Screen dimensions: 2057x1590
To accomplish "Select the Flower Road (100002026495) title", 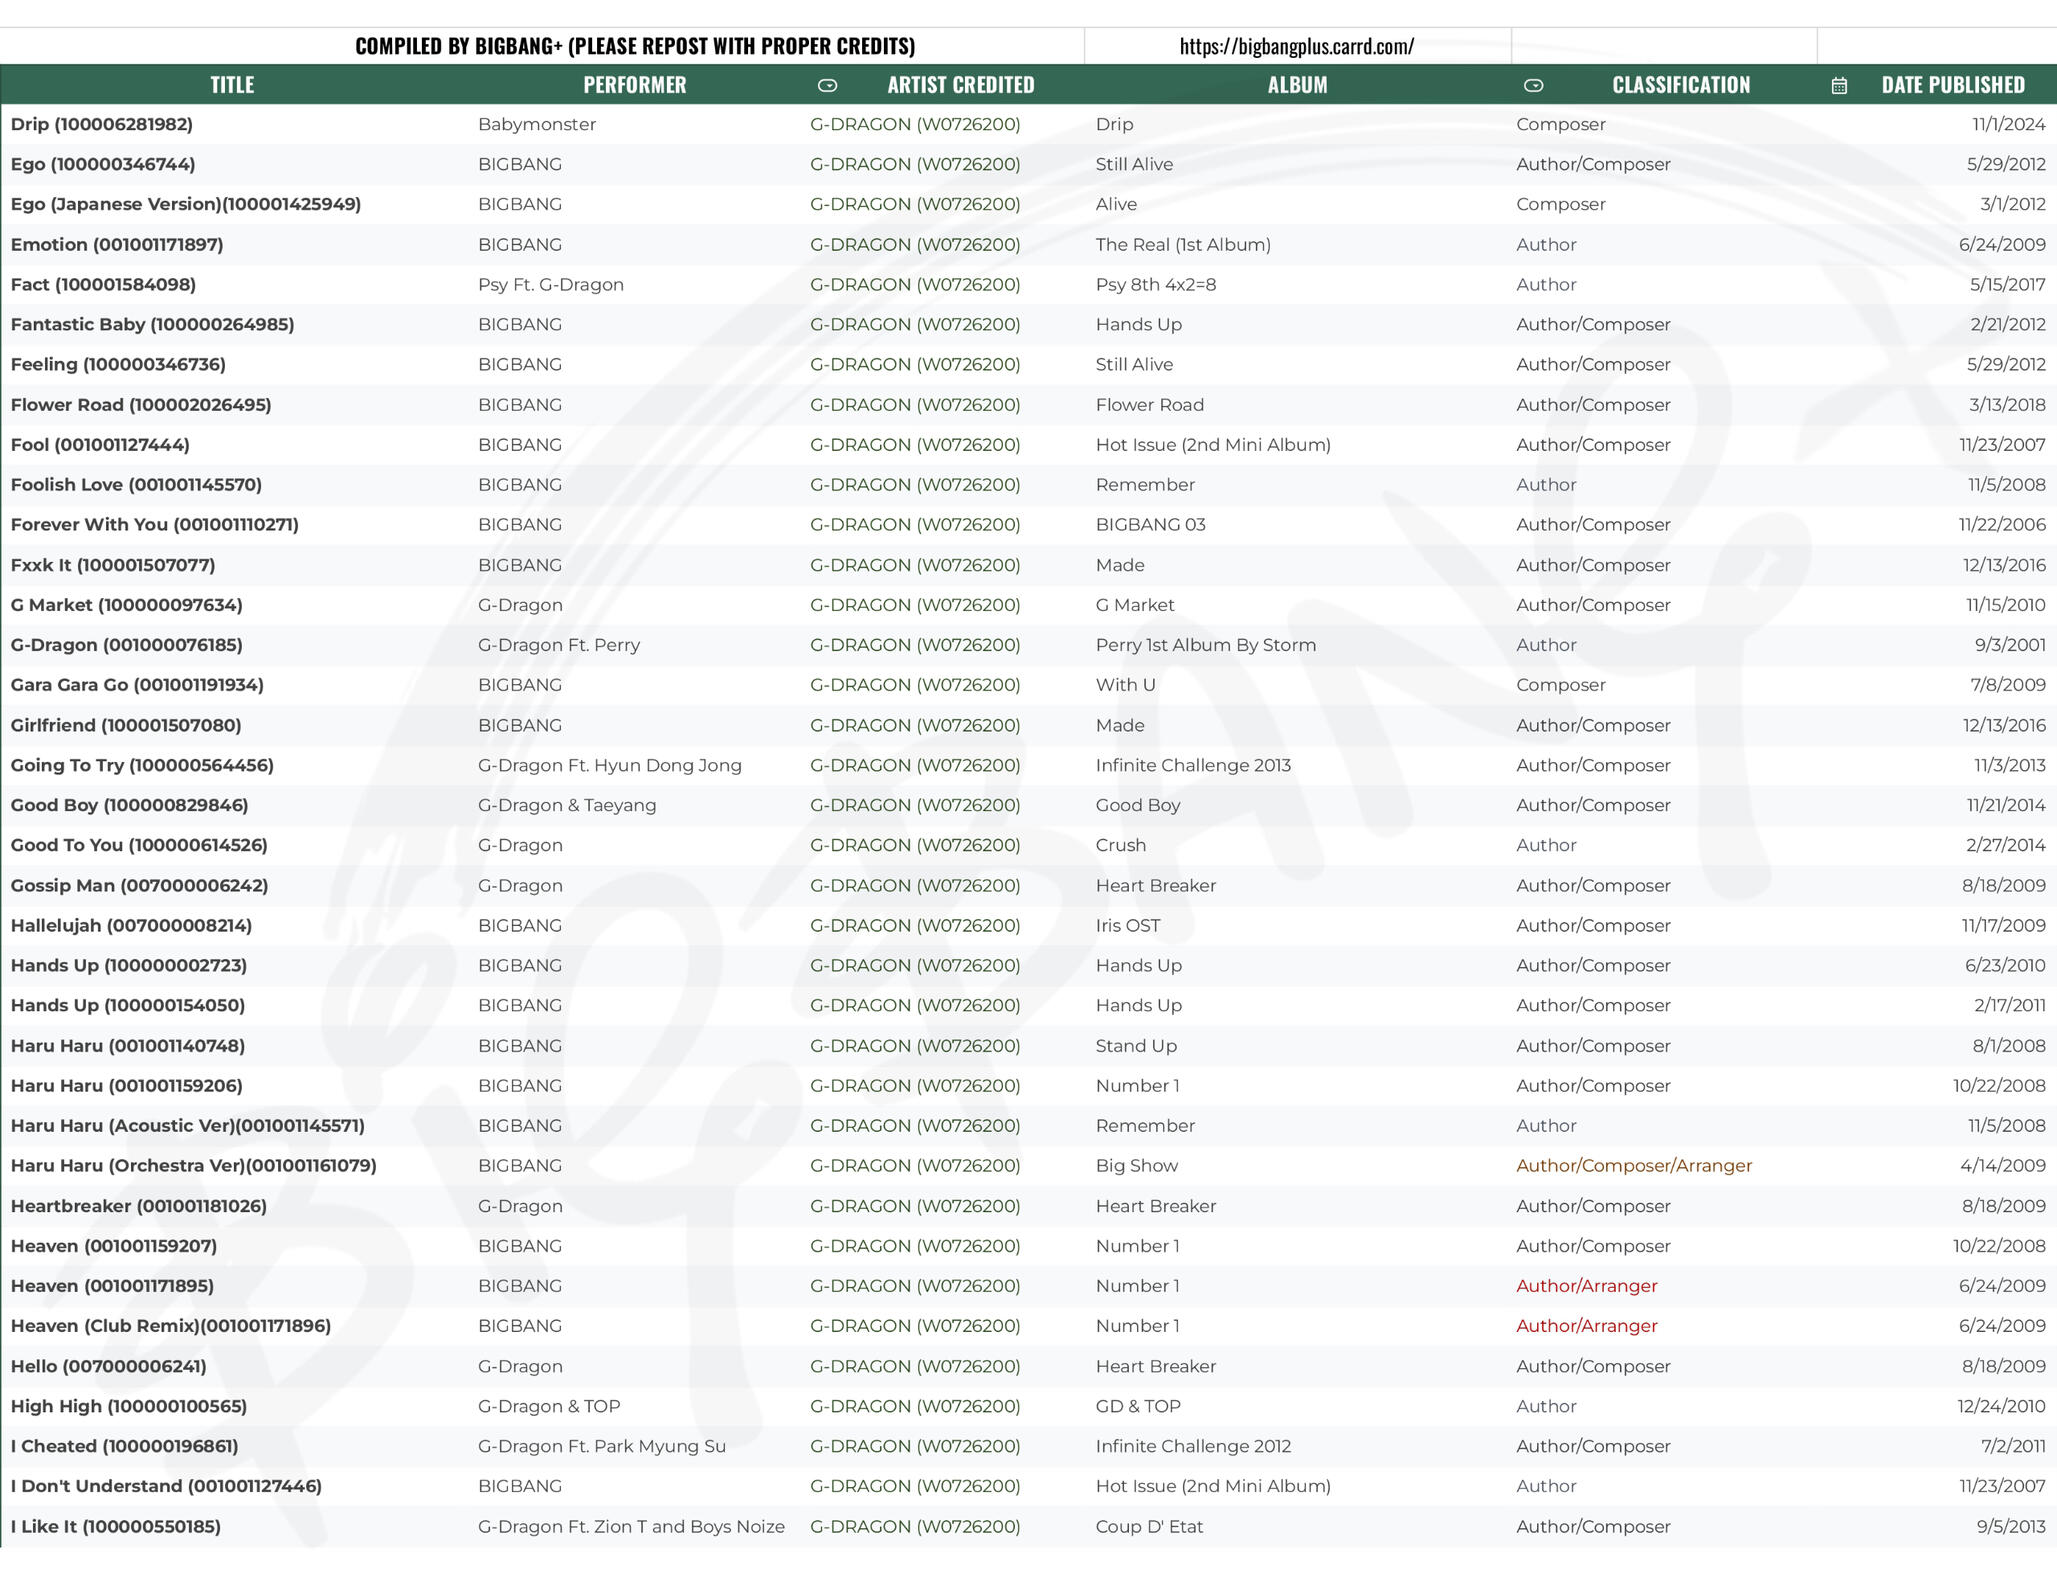I will click(x=141, y=405).
